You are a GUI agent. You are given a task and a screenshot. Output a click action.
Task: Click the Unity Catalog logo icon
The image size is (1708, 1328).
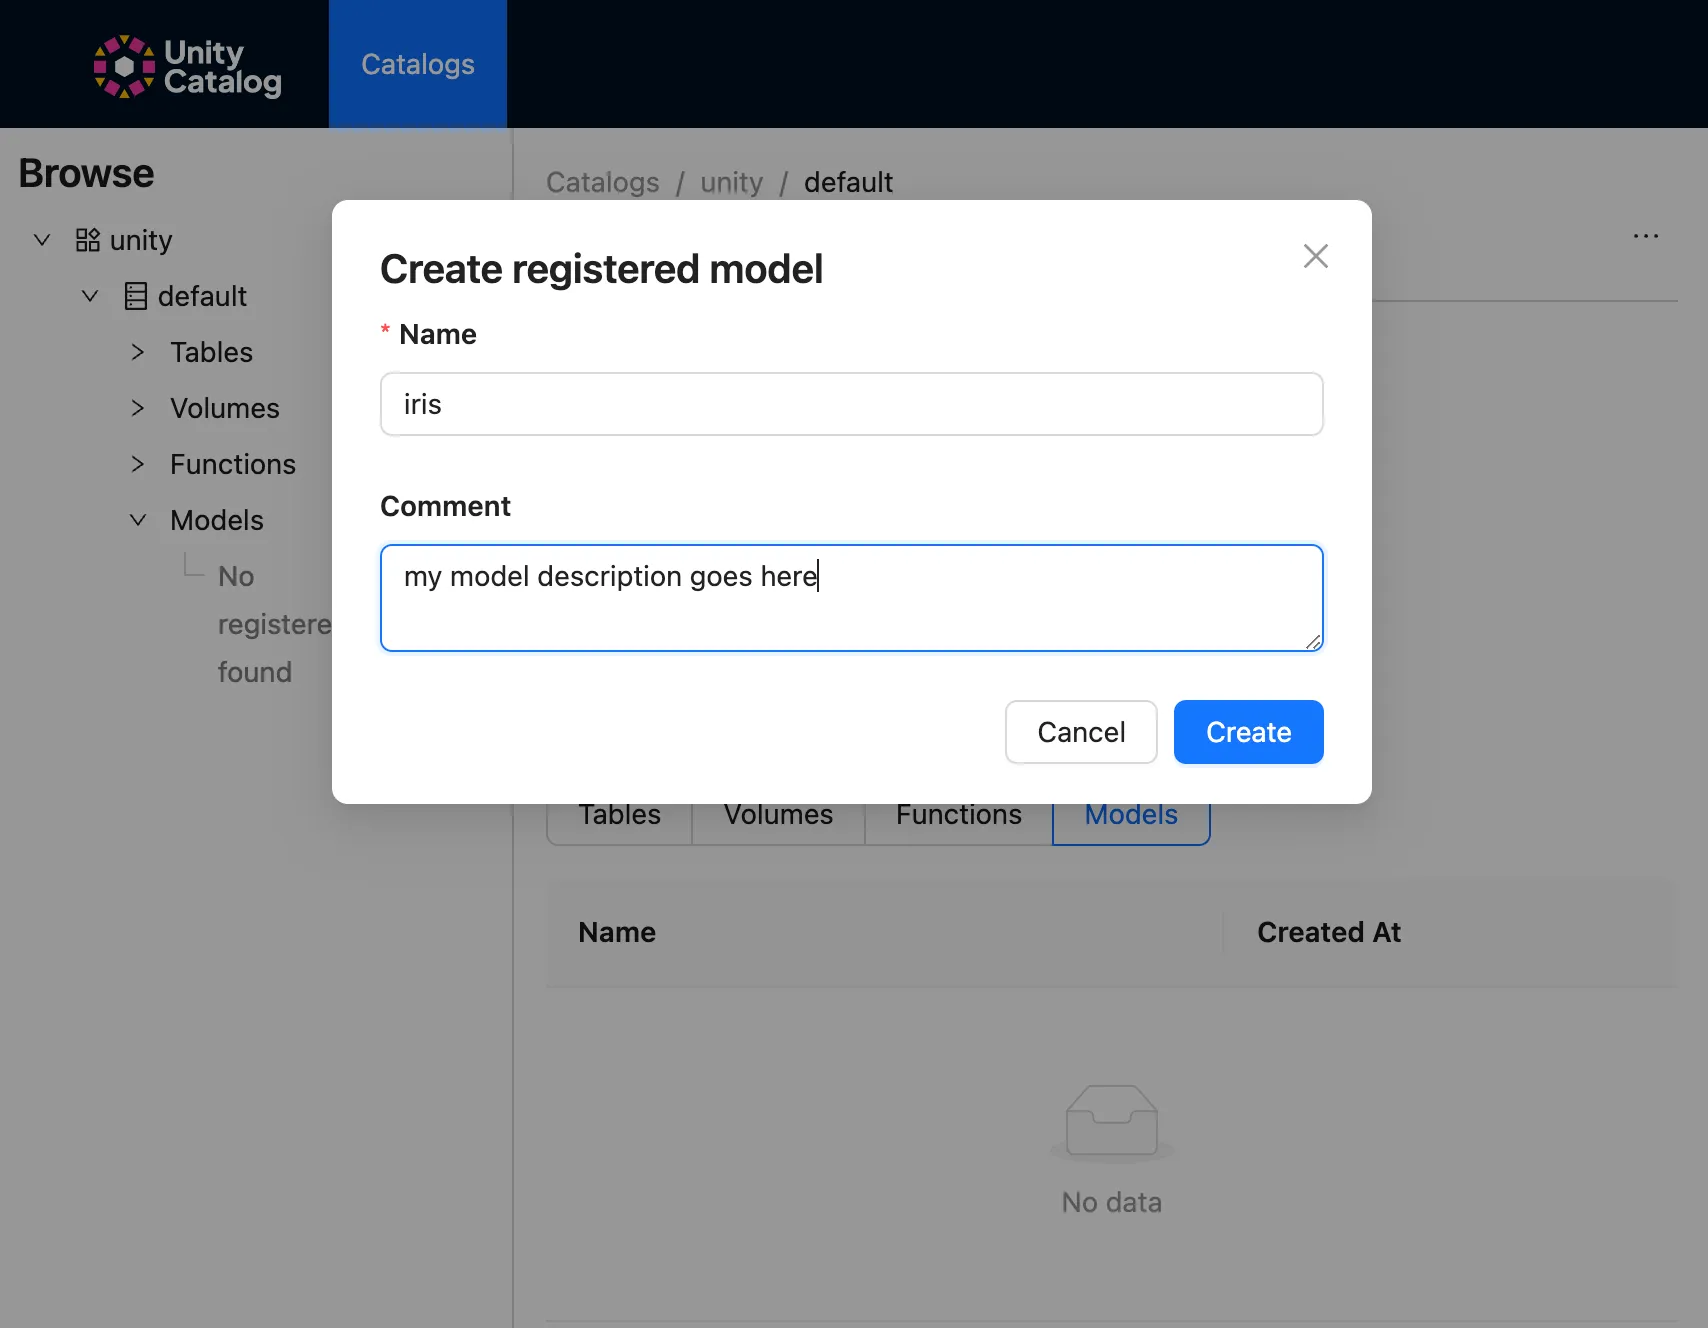pos(125,65)
